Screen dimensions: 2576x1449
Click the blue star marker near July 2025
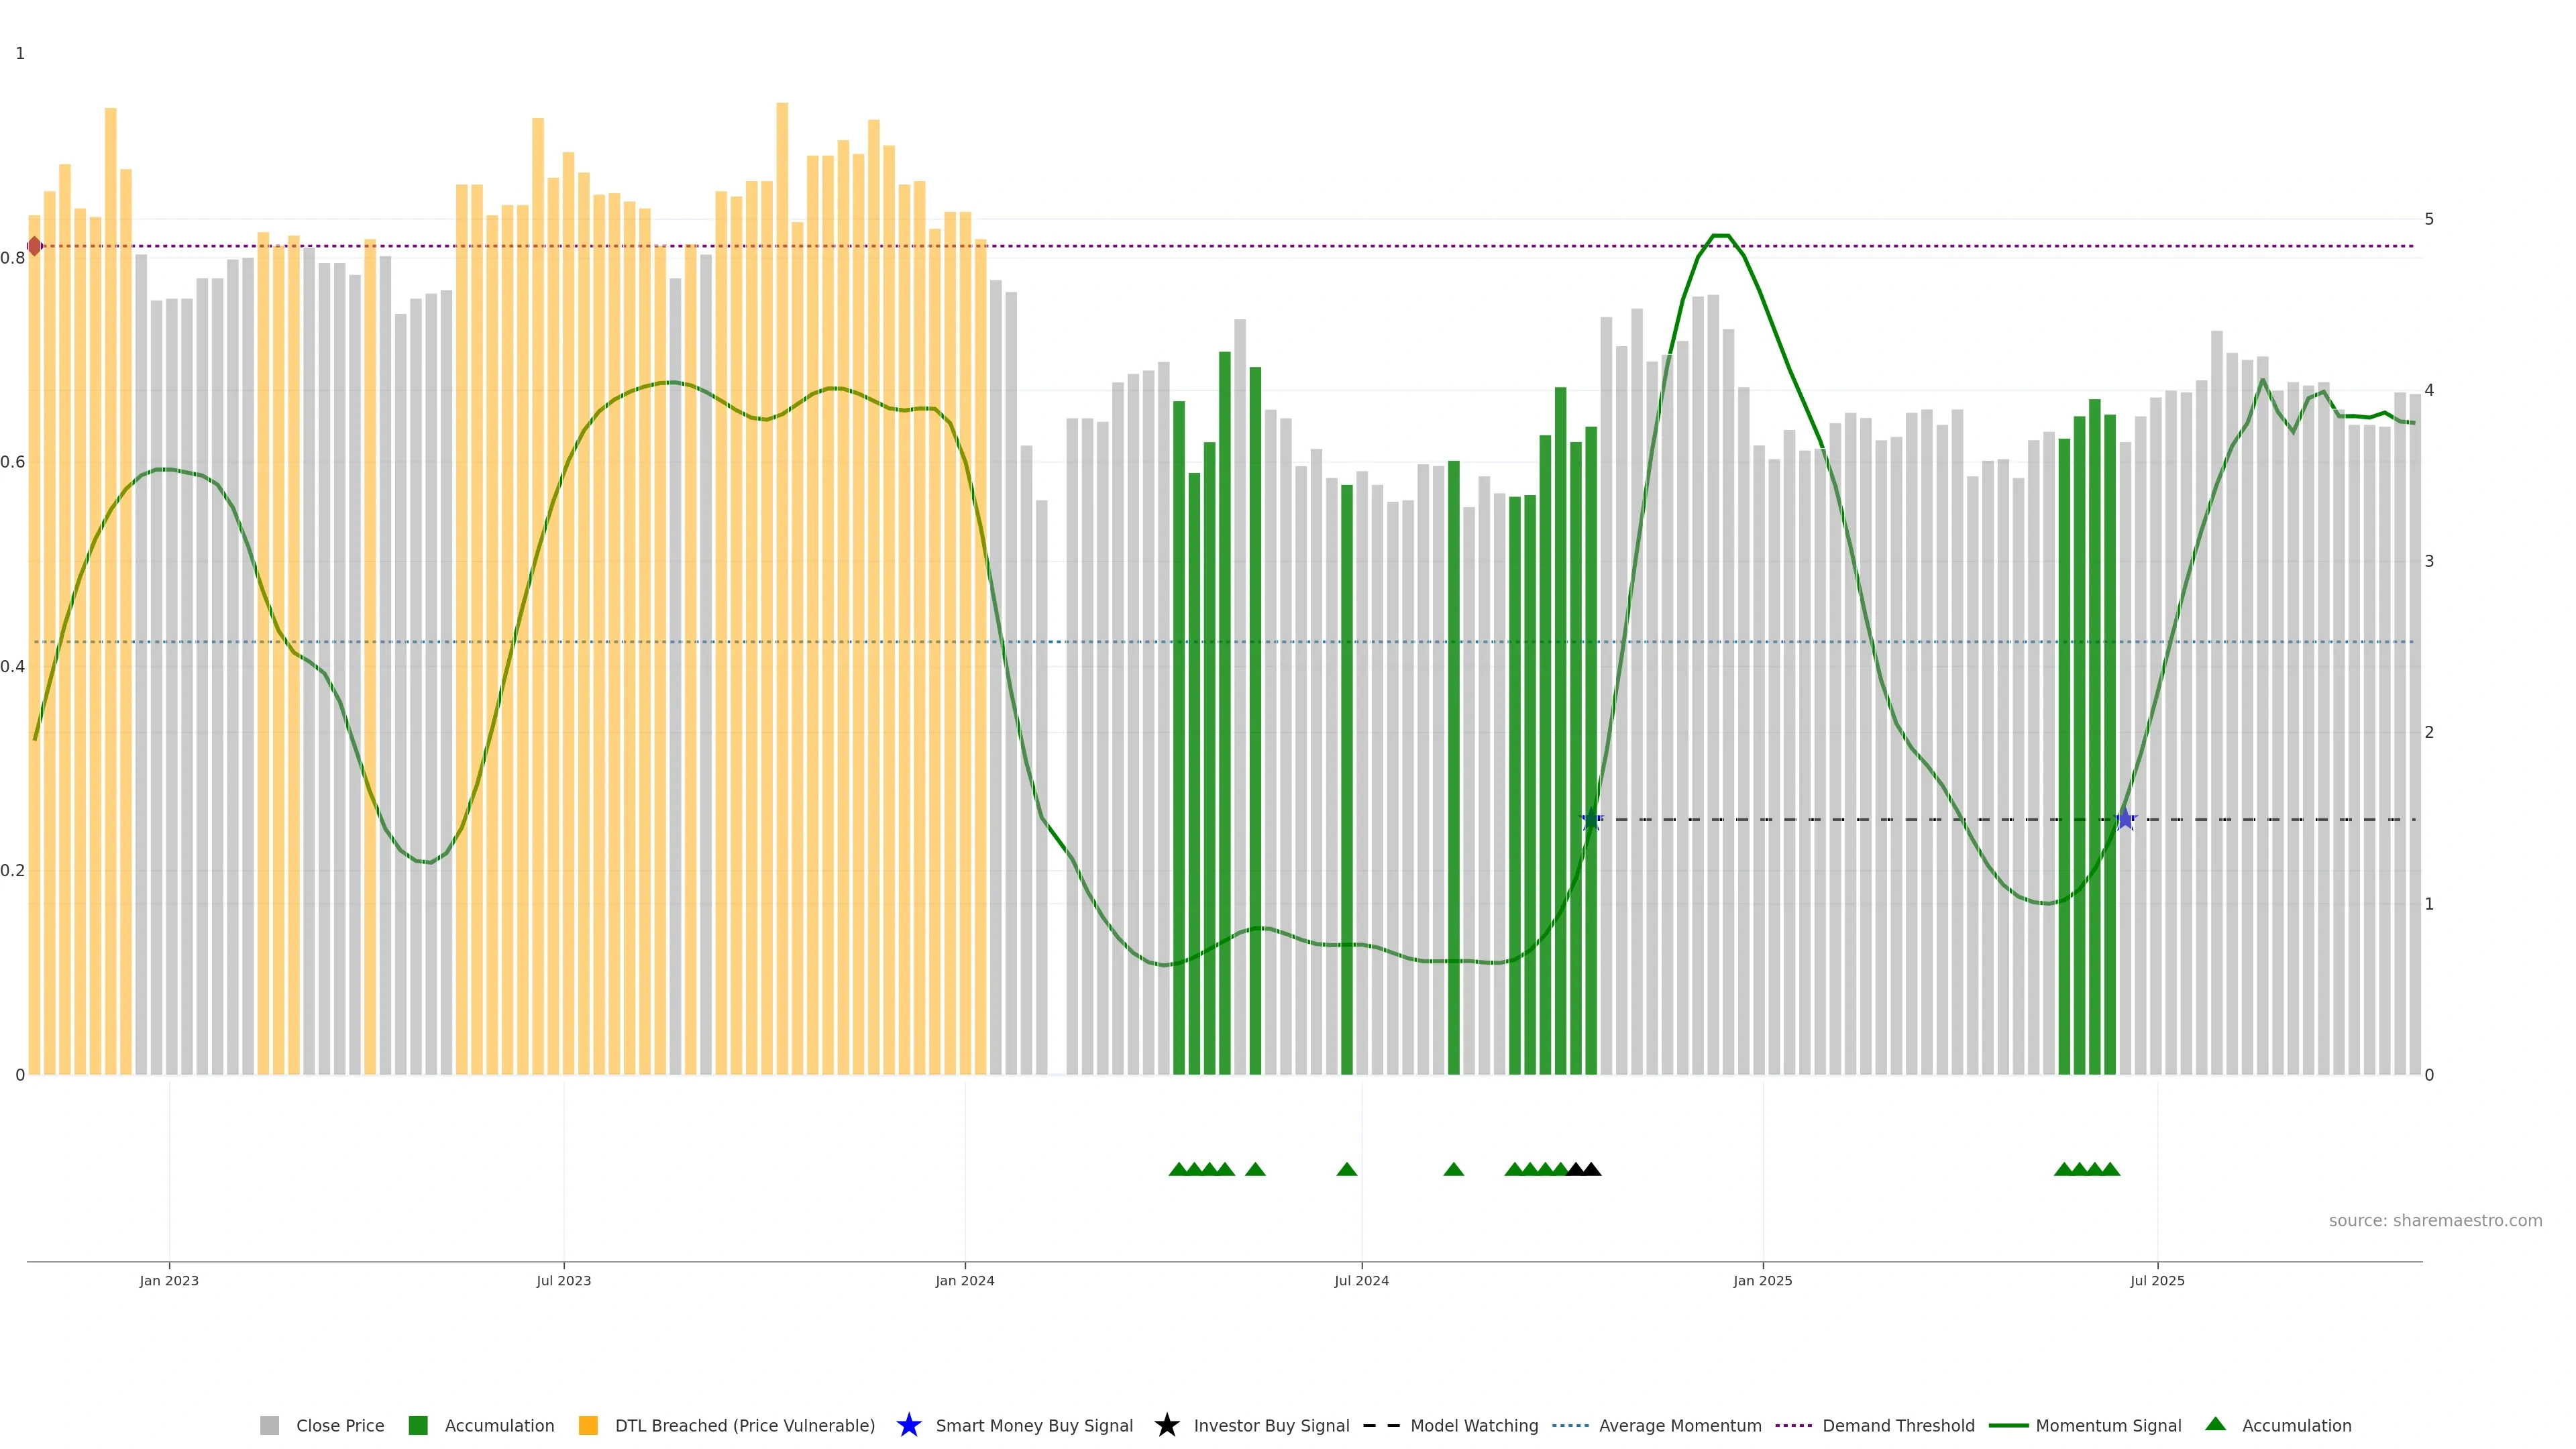[x=2125, y=819]
